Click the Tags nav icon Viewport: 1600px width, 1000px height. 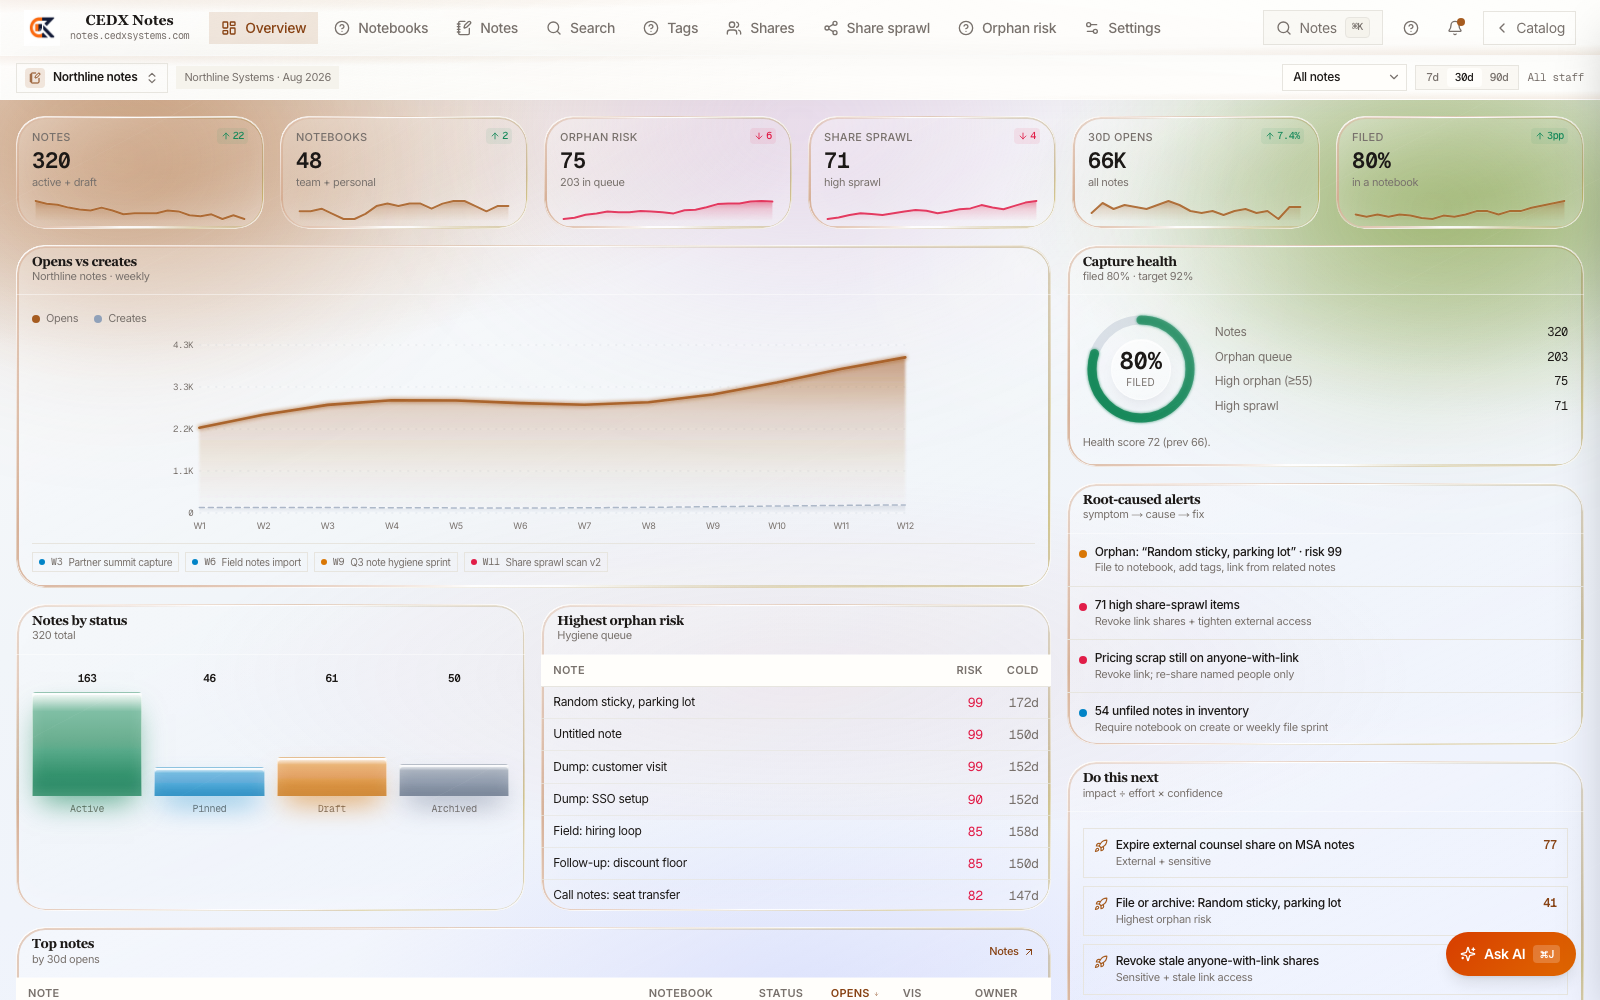(651, 28)
